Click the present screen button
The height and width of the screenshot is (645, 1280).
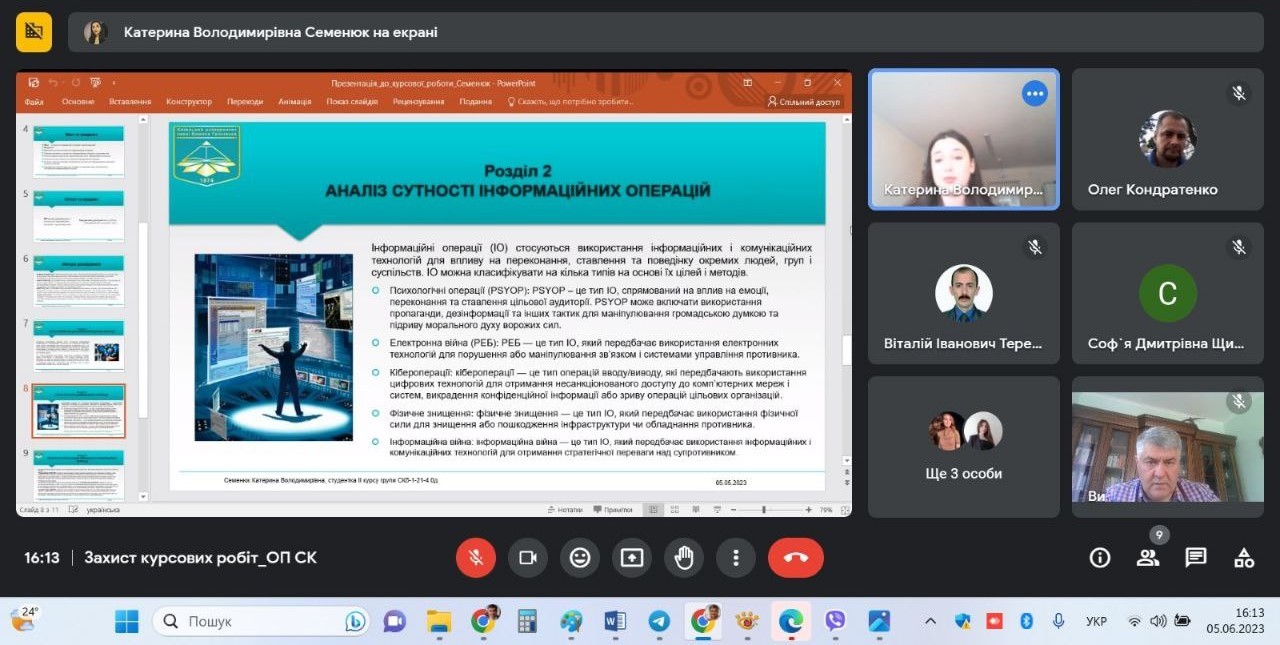(x=632, y=558)
